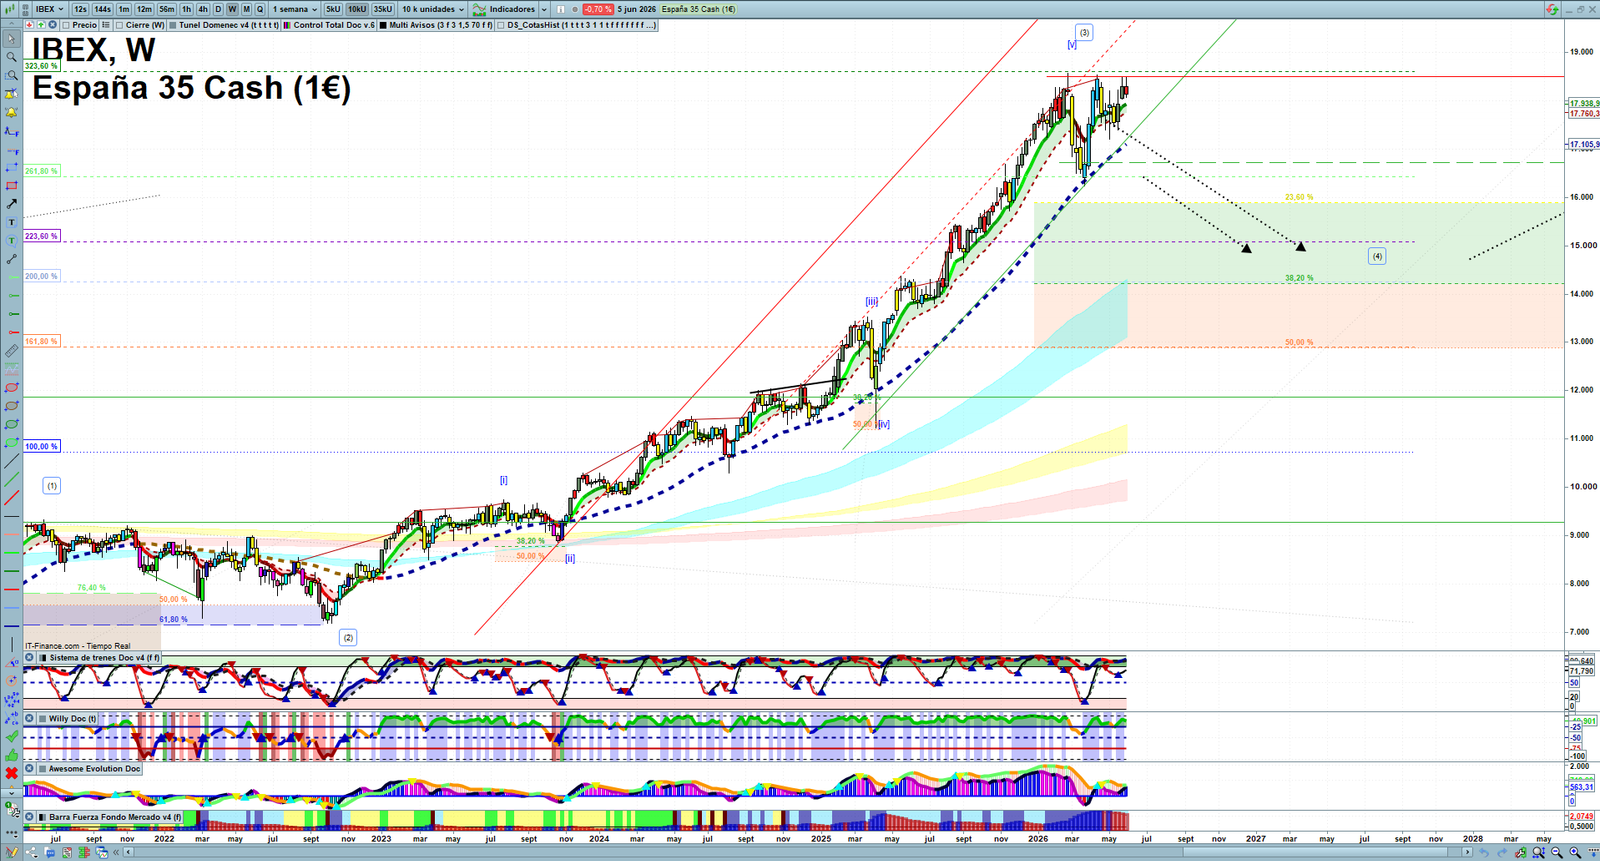1600x861 pixels.
Task: Open the 1 semana period dropdown
Action: click(x=295, y=9)
